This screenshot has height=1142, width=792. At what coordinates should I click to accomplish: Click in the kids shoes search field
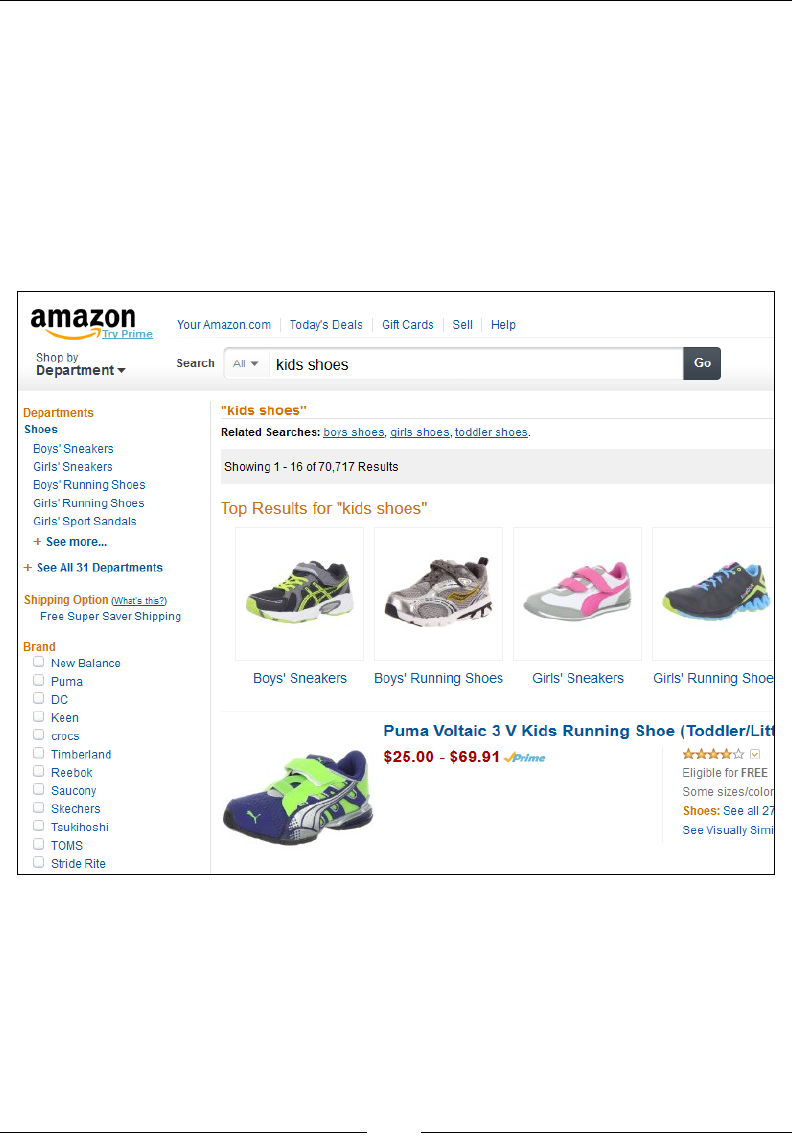pos(476,364)
